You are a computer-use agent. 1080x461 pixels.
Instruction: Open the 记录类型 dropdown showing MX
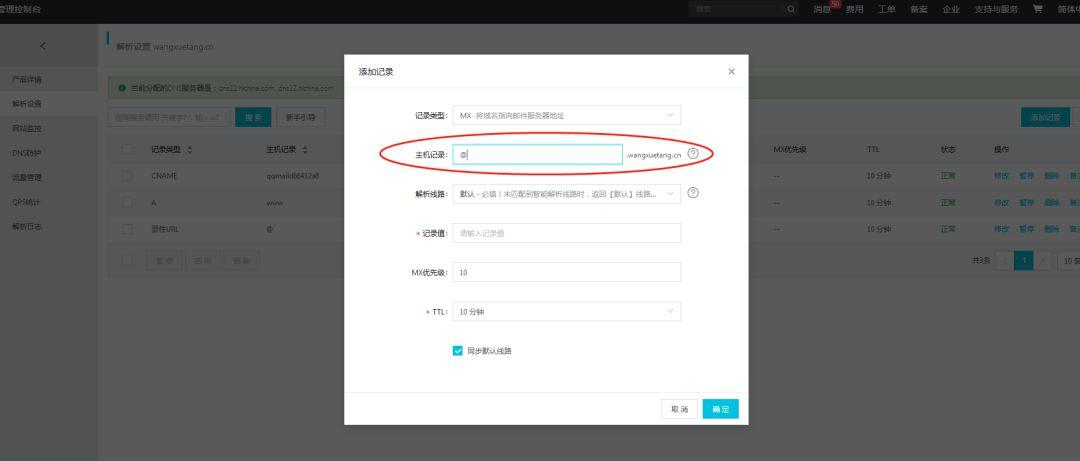566,115
